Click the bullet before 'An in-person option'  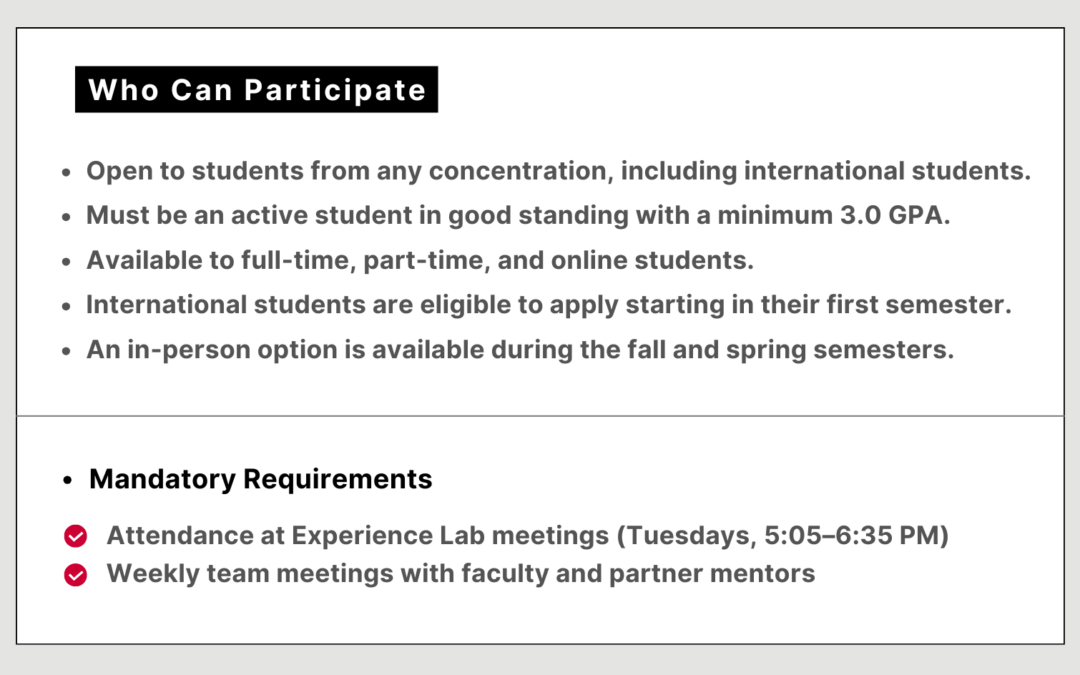pos(66,351)
